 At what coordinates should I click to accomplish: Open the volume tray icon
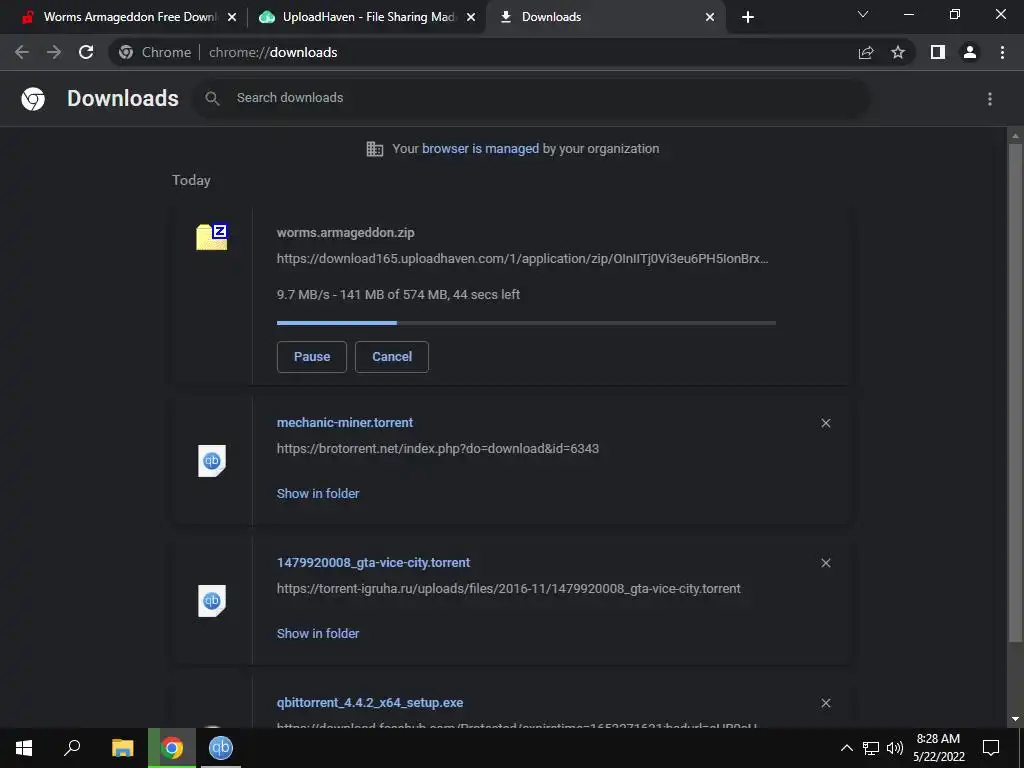895,748
